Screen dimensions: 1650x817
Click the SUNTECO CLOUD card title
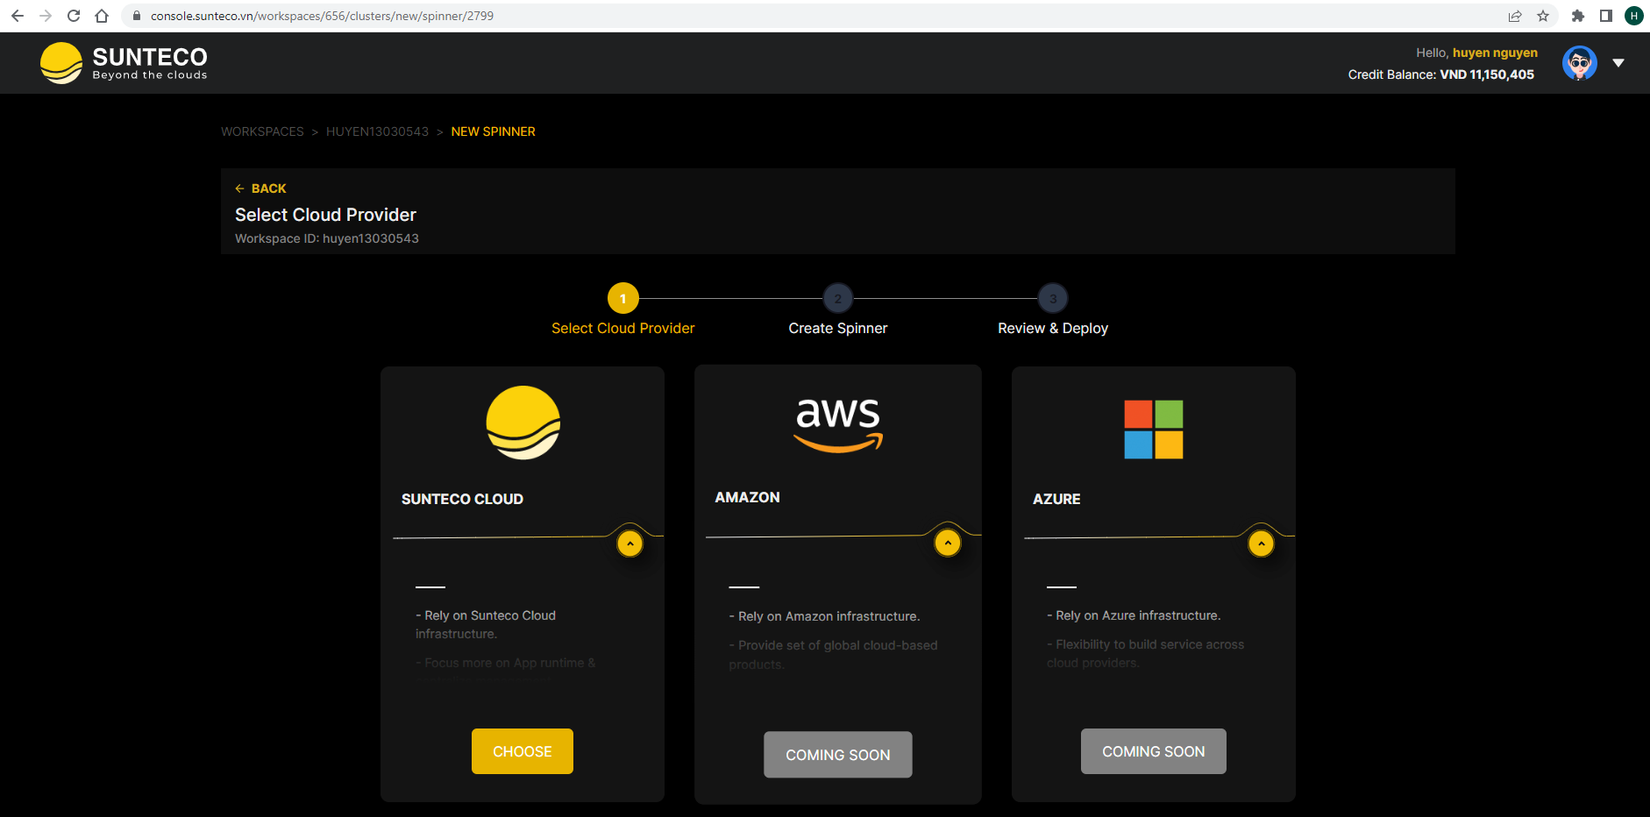(x=462, y=499)
